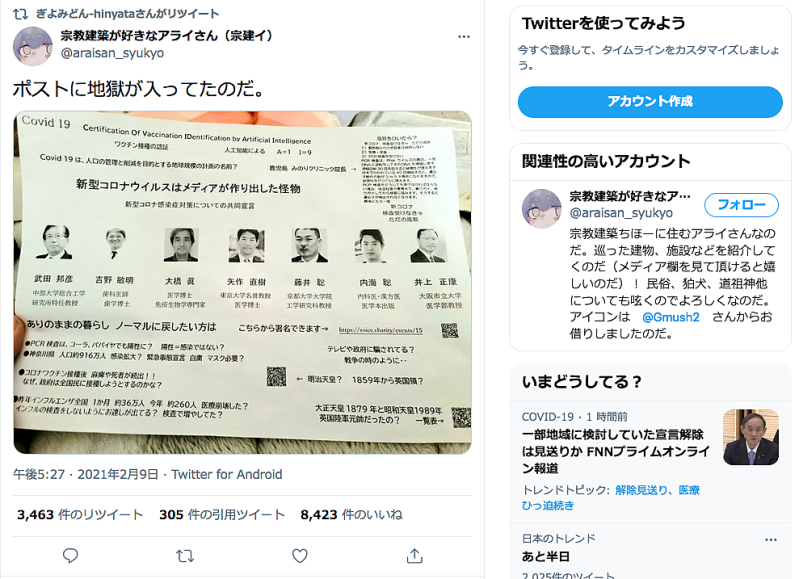Click the tweet timestamp 午後5:27 · 2021年2月9日
The image size is (799, 579).
86,475
